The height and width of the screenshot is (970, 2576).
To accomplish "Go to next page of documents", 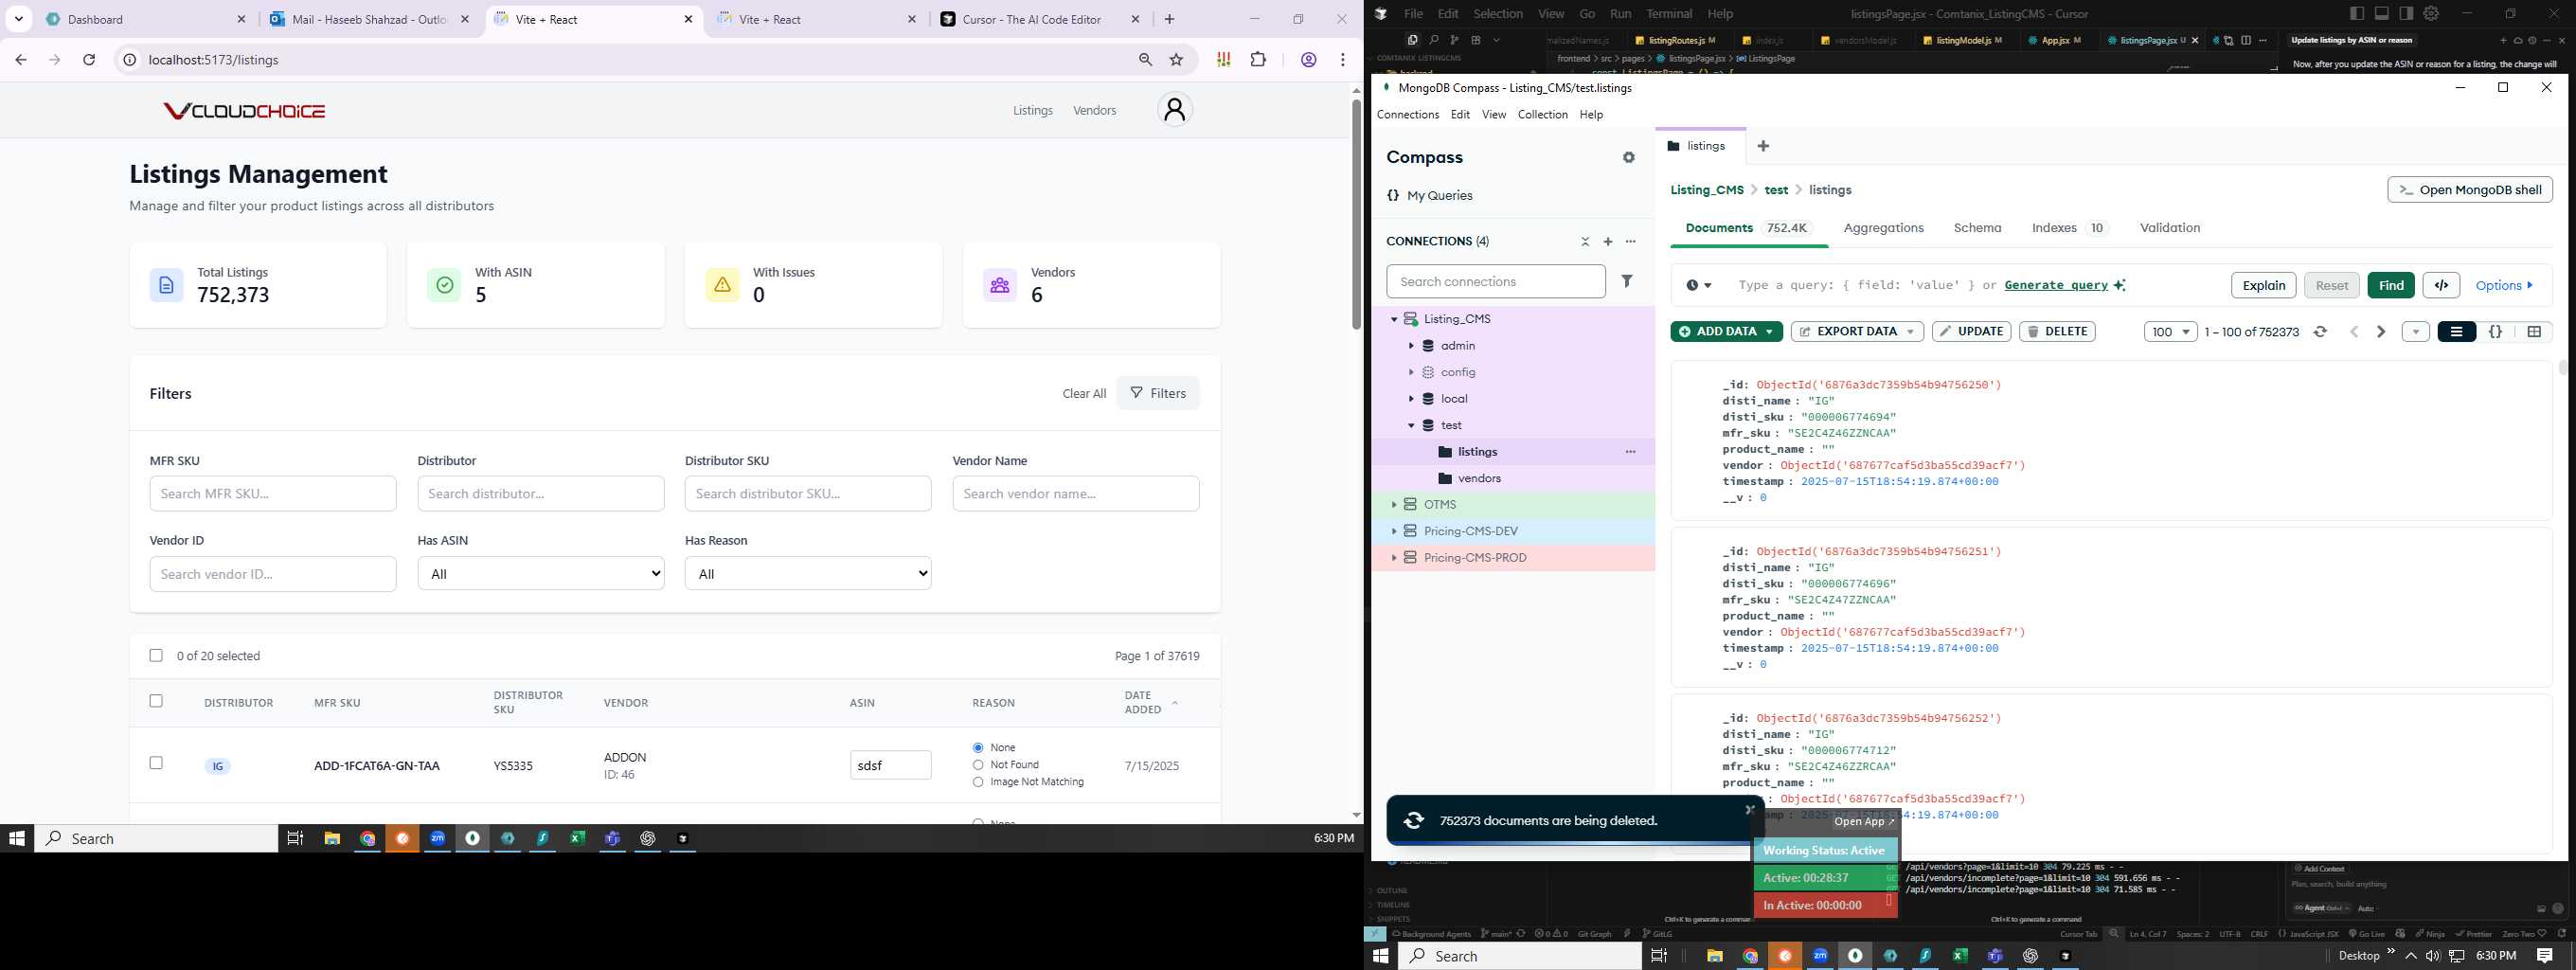I will click(2381, 332).
